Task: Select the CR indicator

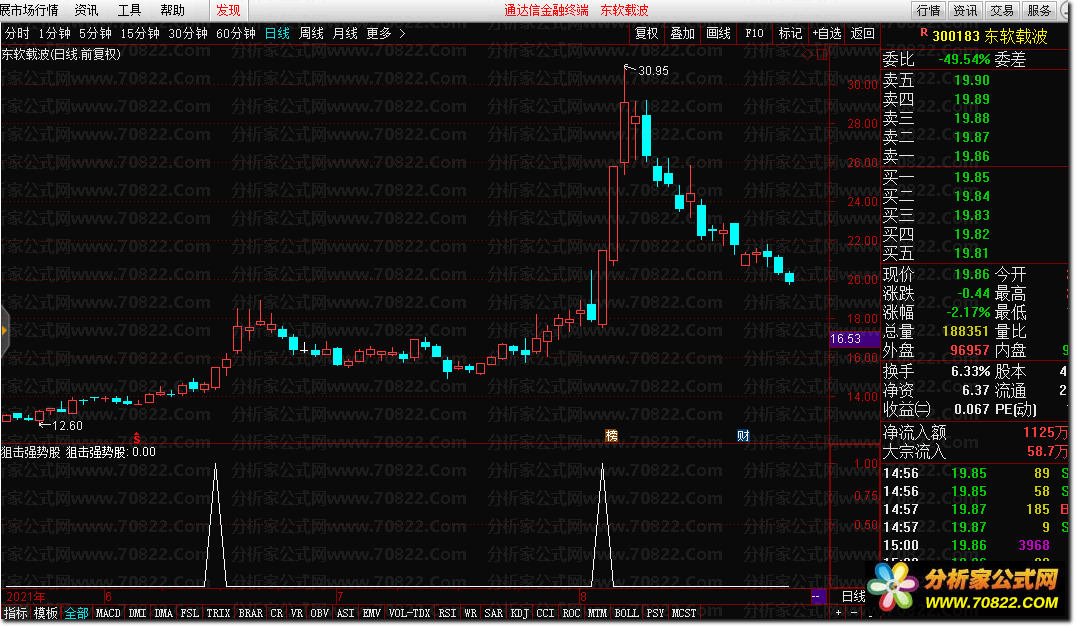Action: click(x=277, y=613)
